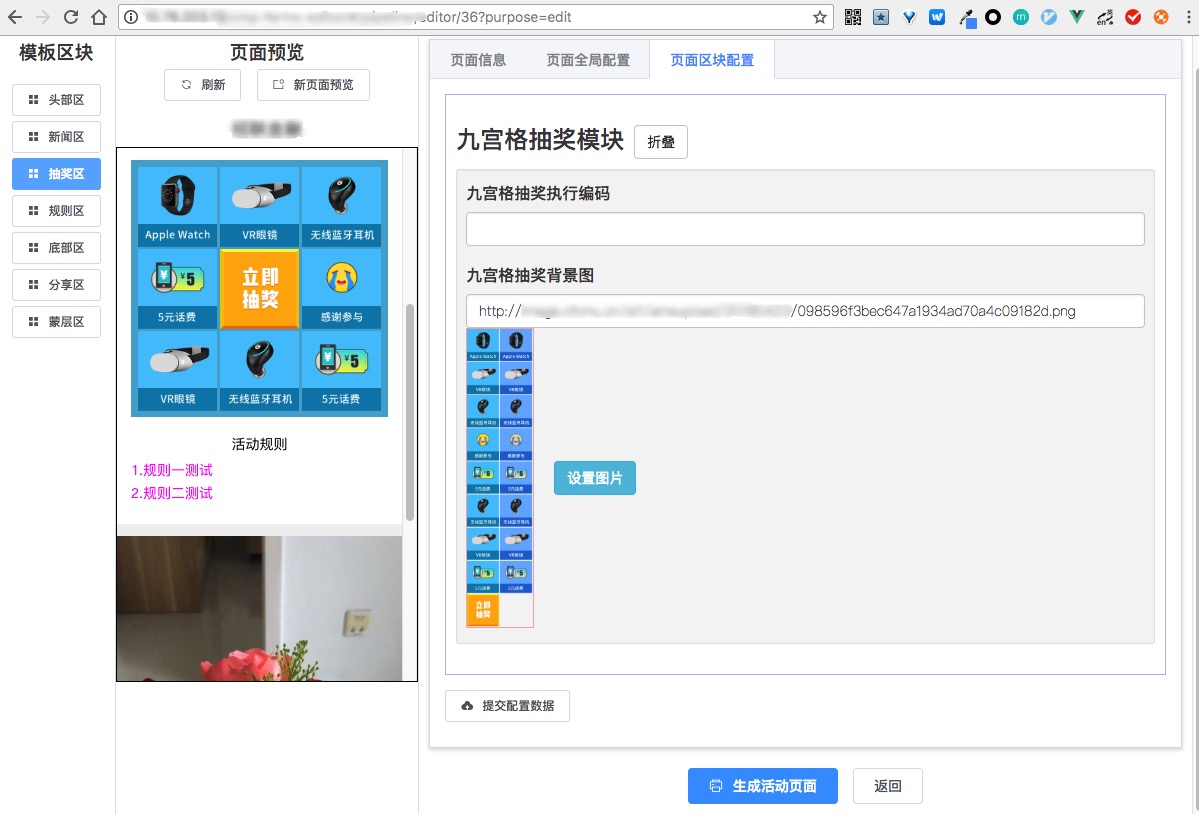Open the browser three-dot menu

(1188, 17)
